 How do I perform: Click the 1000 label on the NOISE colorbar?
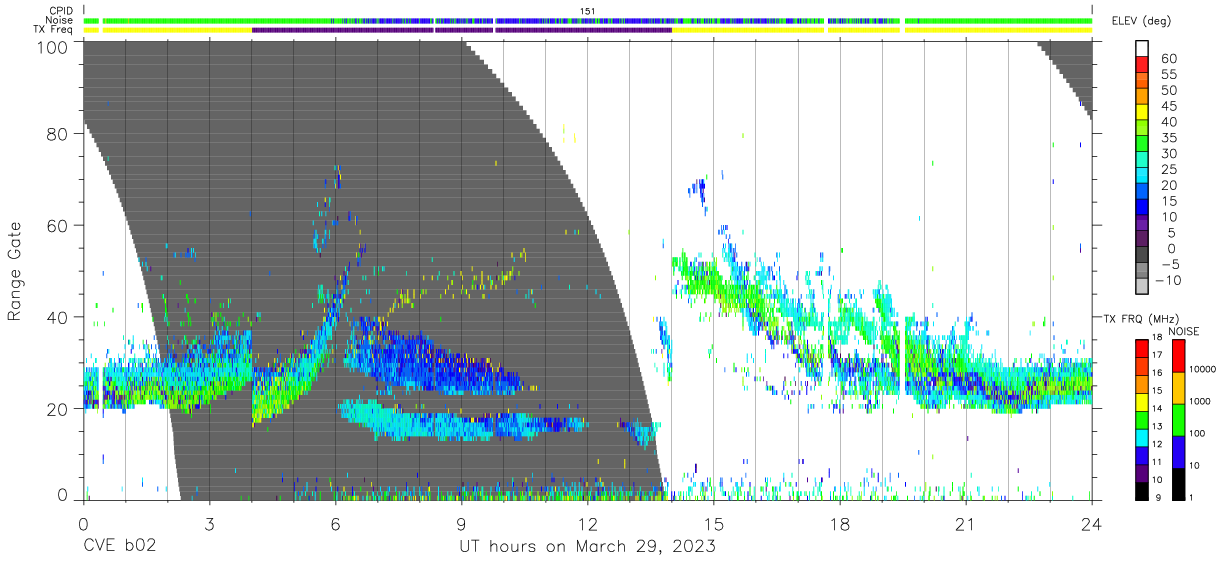point(1200,403)
